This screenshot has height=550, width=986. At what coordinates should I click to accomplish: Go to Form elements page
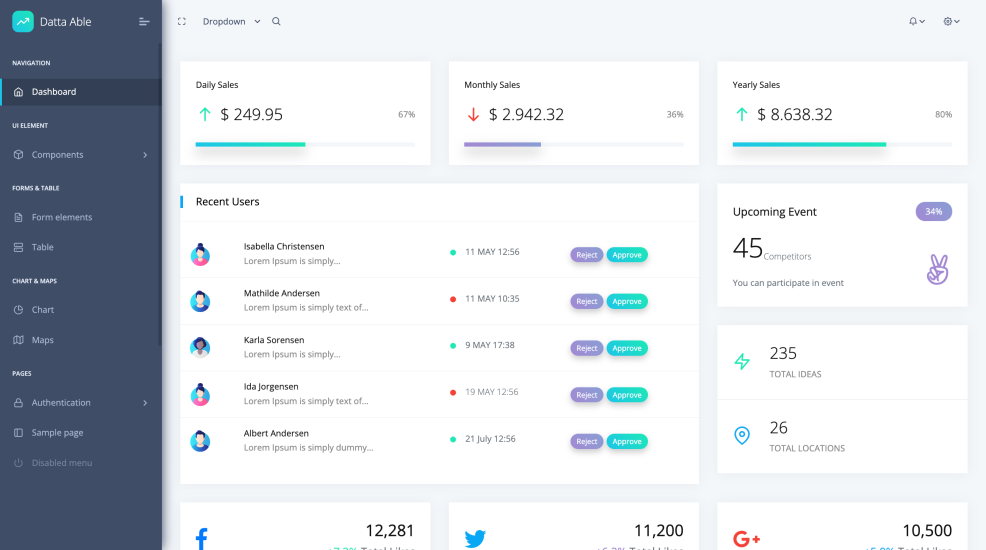click(x=62, y=217)
